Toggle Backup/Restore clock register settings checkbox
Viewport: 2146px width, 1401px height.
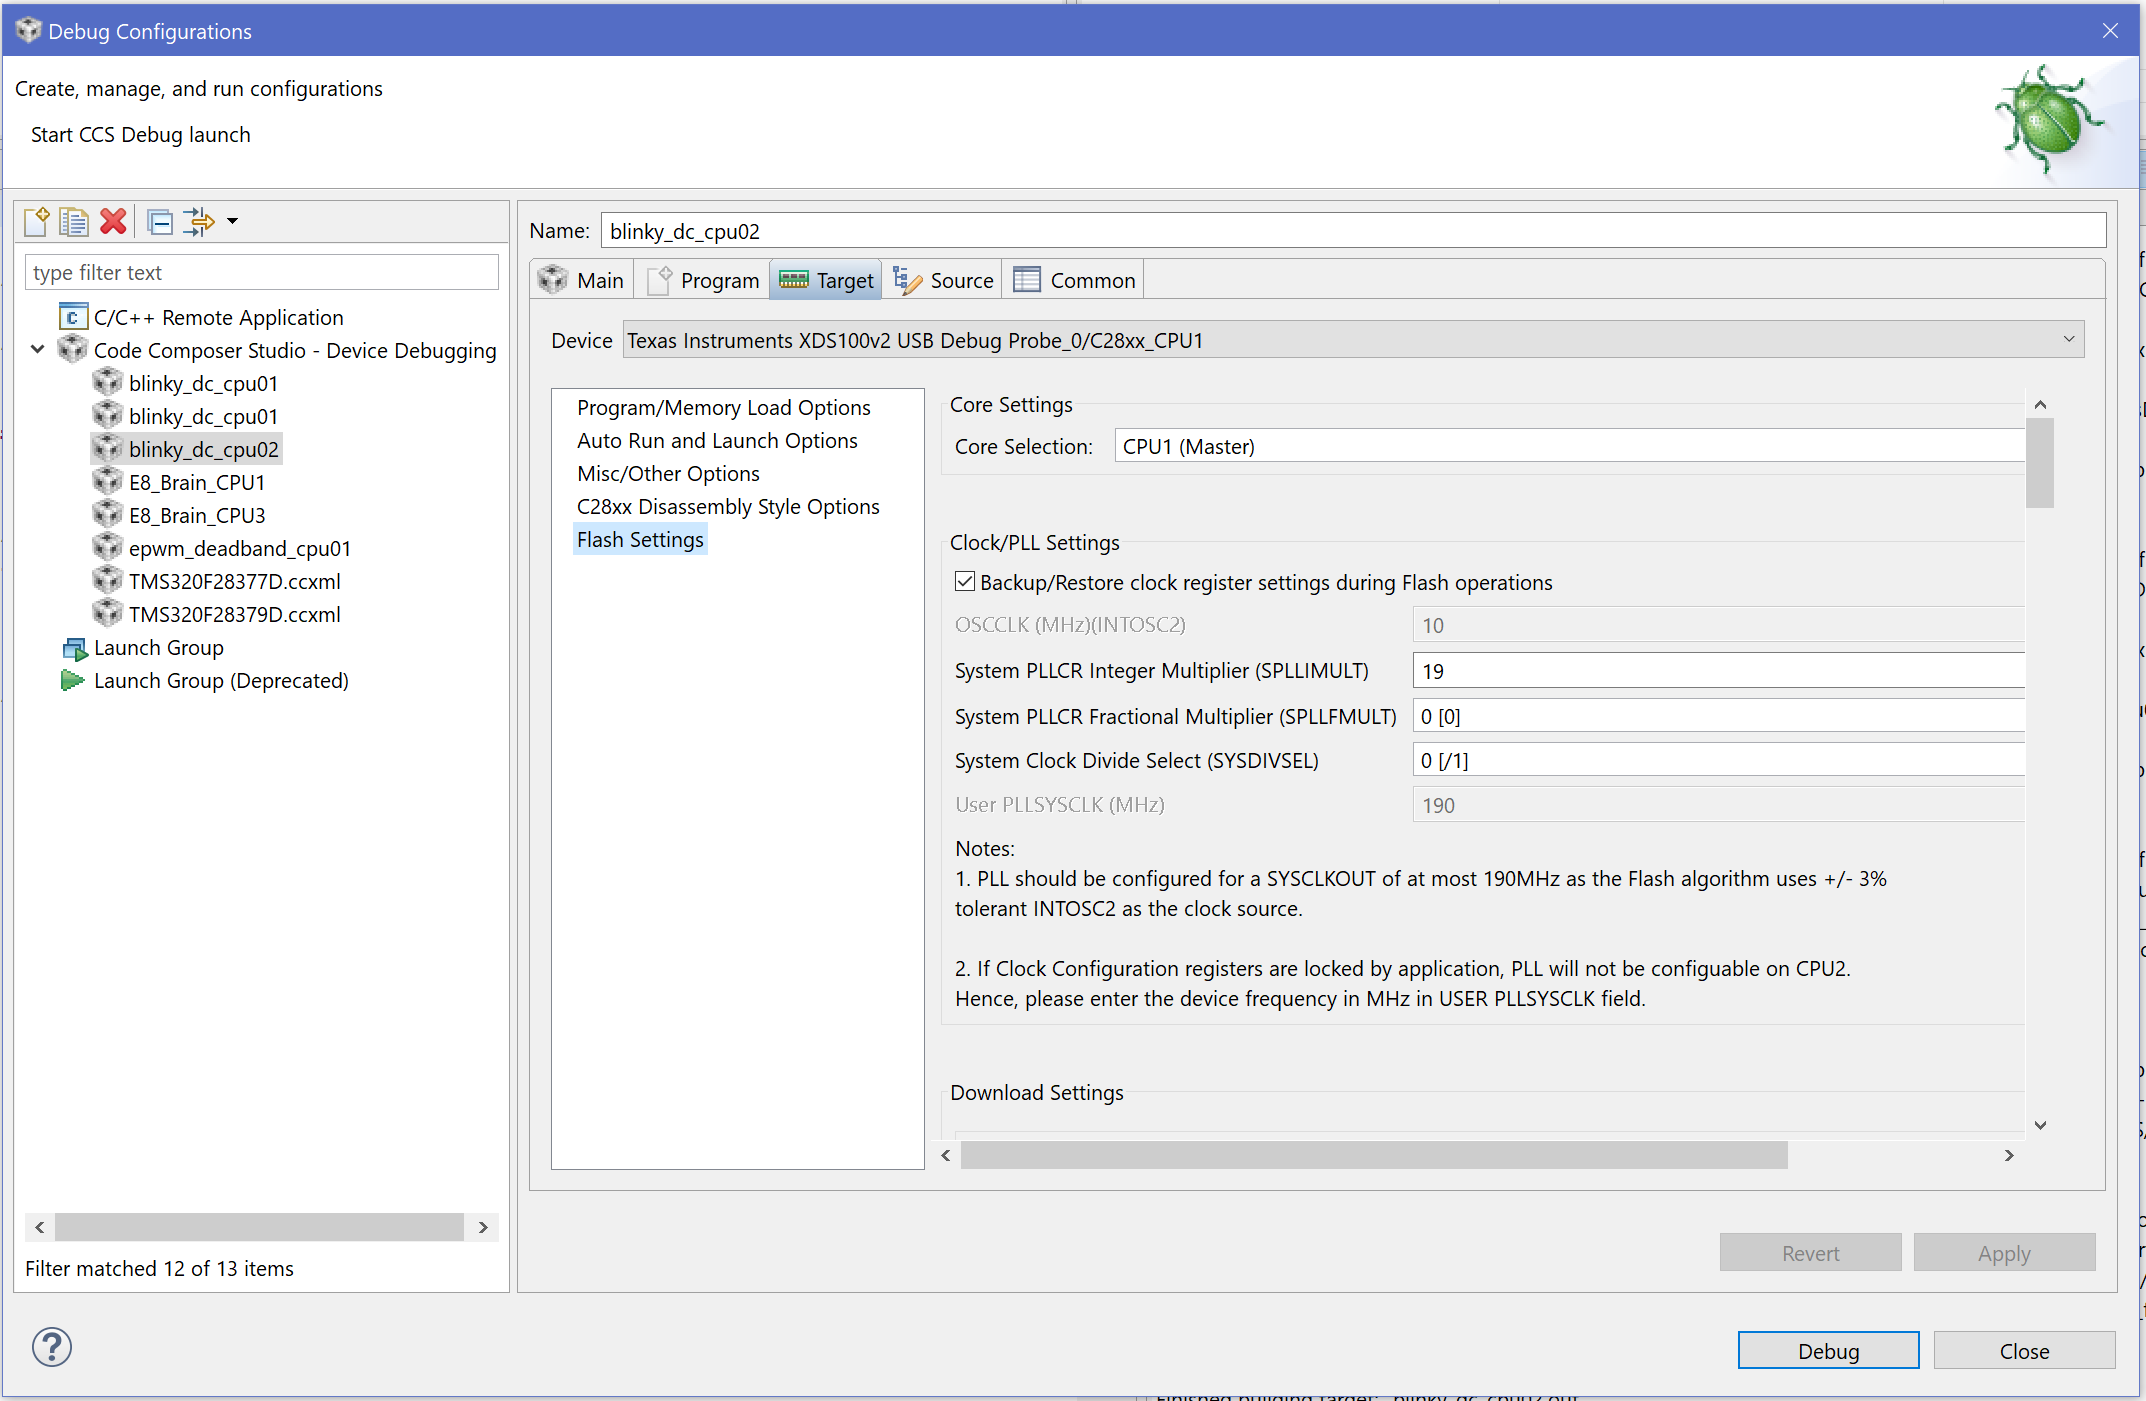coord(965,582)
